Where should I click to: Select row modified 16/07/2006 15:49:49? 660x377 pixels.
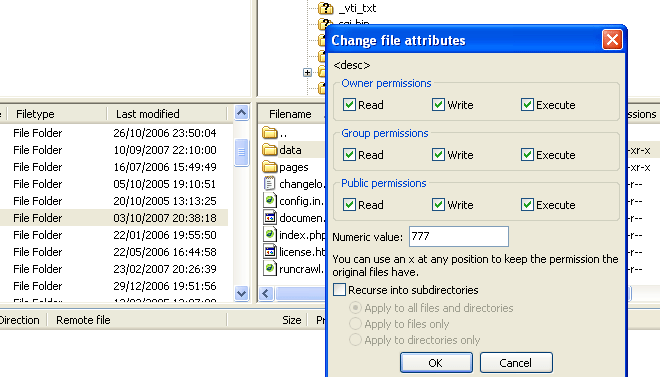pyautogui.click(x=114, y=167)
